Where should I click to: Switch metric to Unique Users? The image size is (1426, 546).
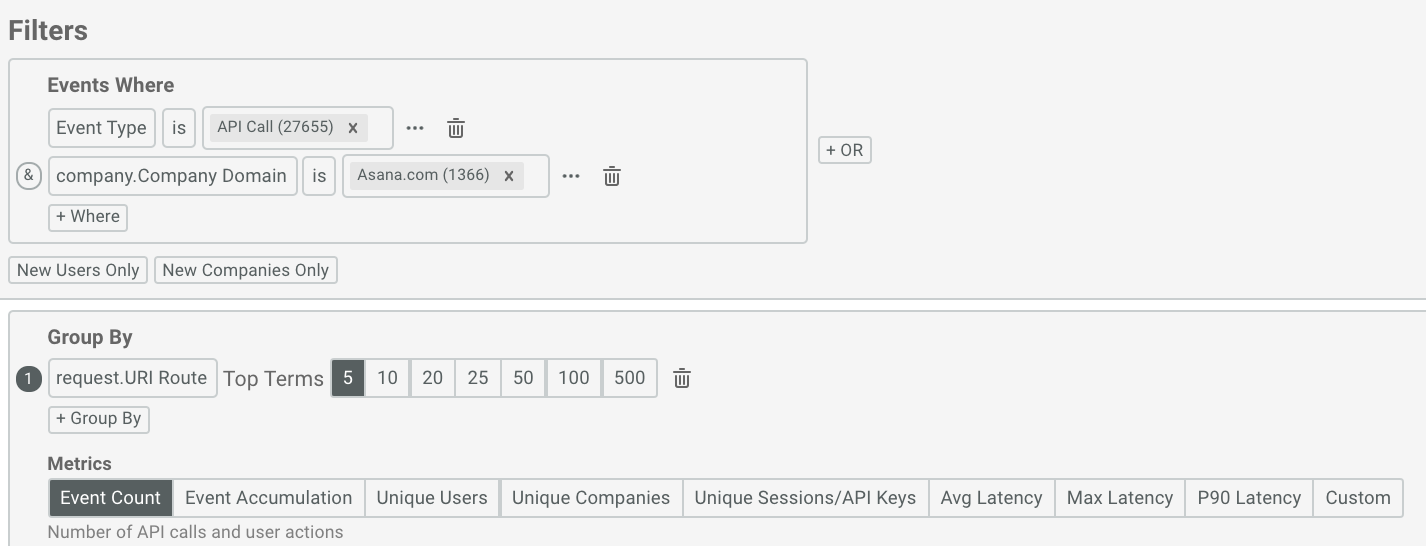pos(432,498)
